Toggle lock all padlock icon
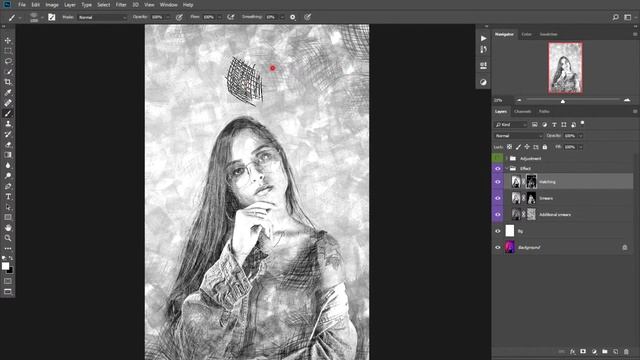 545,147
